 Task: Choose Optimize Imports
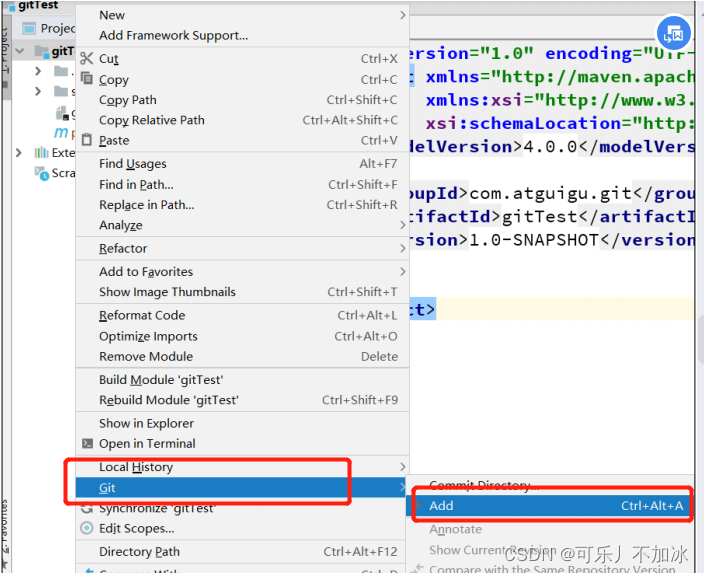click(x=242, y=336)
